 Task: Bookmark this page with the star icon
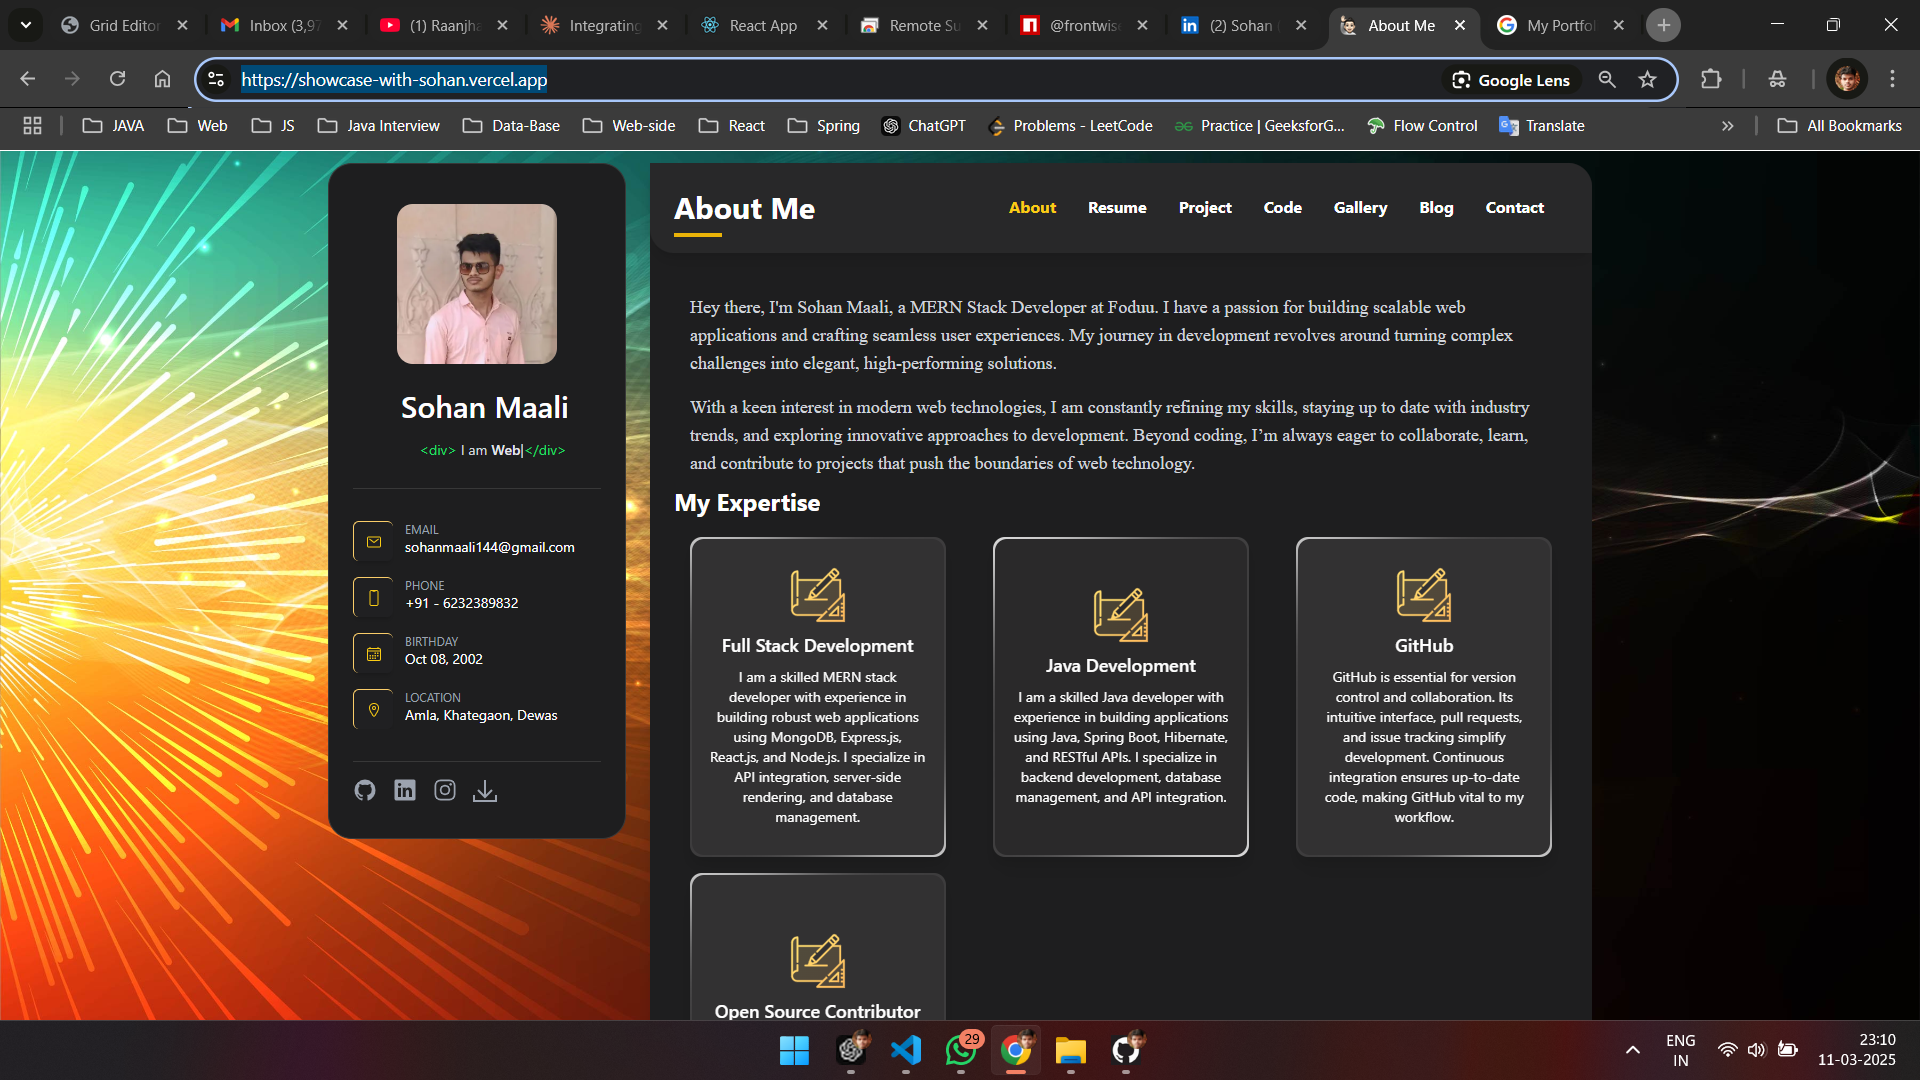1648,80
